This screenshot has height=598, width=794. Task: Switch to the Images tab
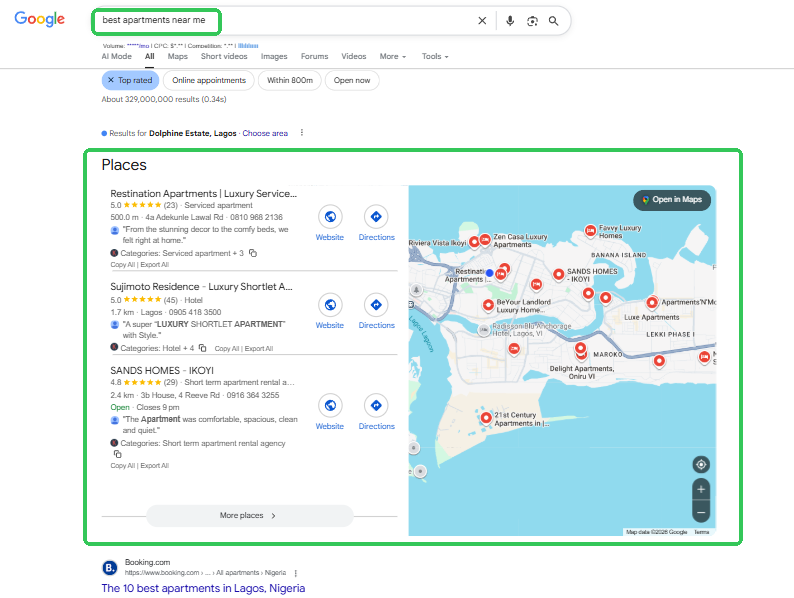(274, 57)
